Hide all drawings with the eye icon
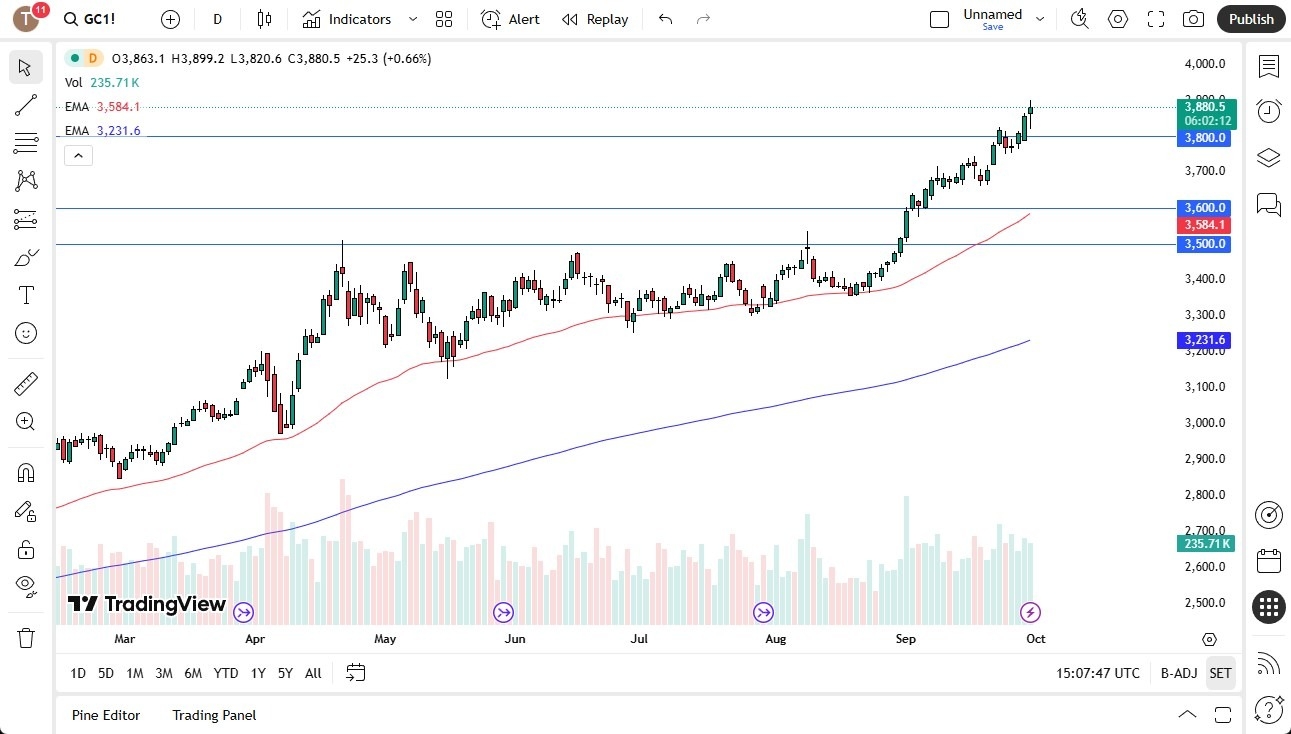This screenshot has height=734, width=1291. tap(26, 585)
